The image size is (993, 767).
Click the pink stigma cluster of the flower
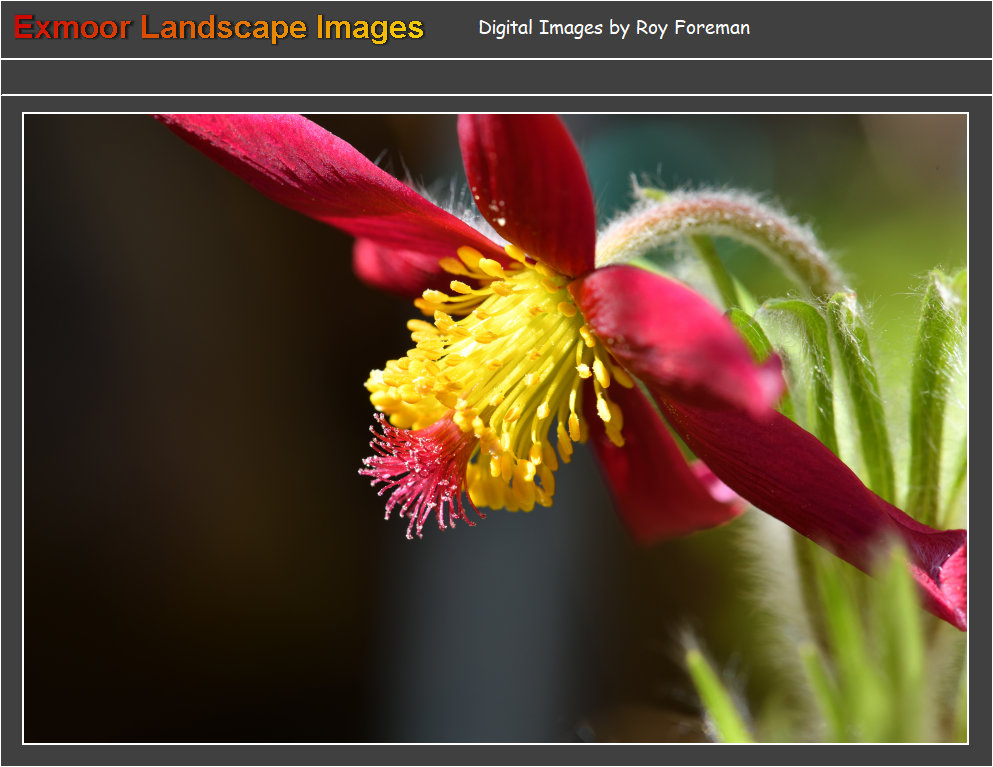[420, 472]
